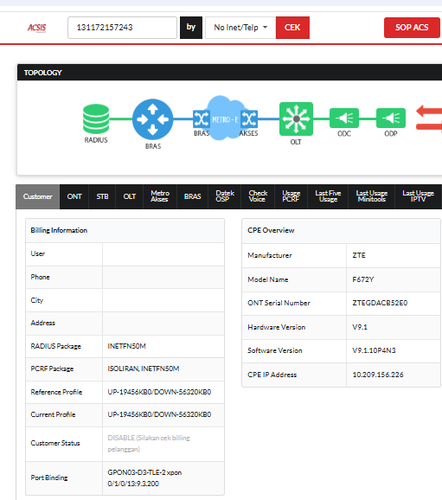Viewport: 442px width, 500px height.
Task: Click the Port Binding row label
Action: point(49,478)
